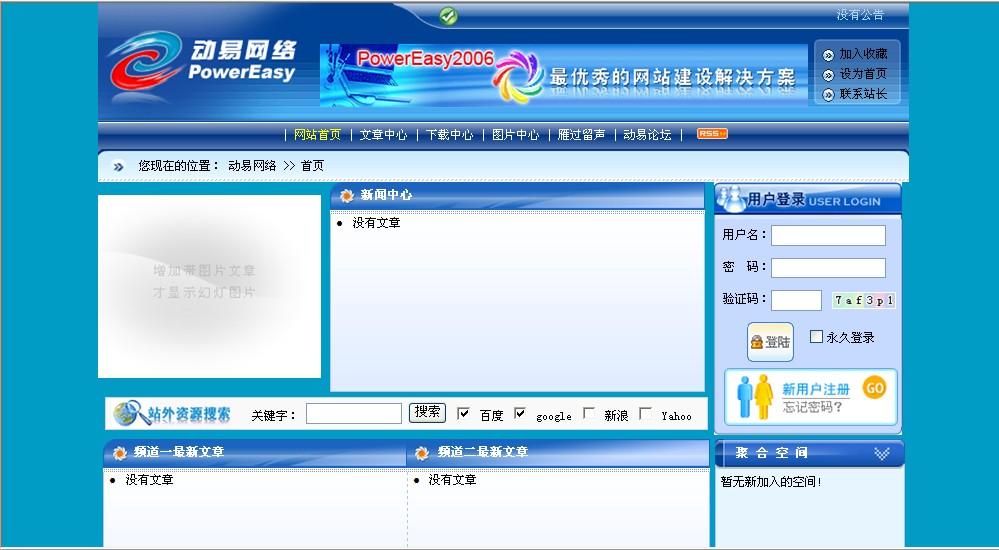The width and height of the screenshot is (999, 550).
Task: Click 新闻中心 section title
Action: (386, 195)
